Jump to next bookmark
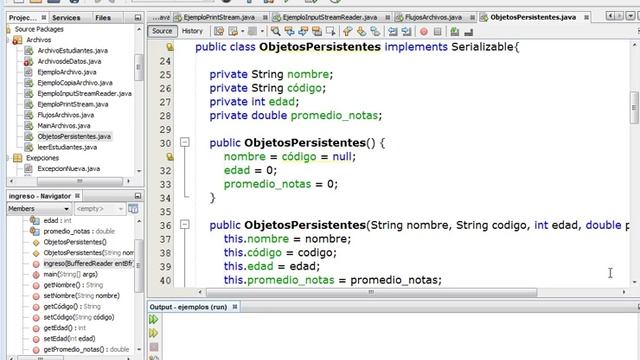This screenshot has width=640, height=360. click(361, 31)
